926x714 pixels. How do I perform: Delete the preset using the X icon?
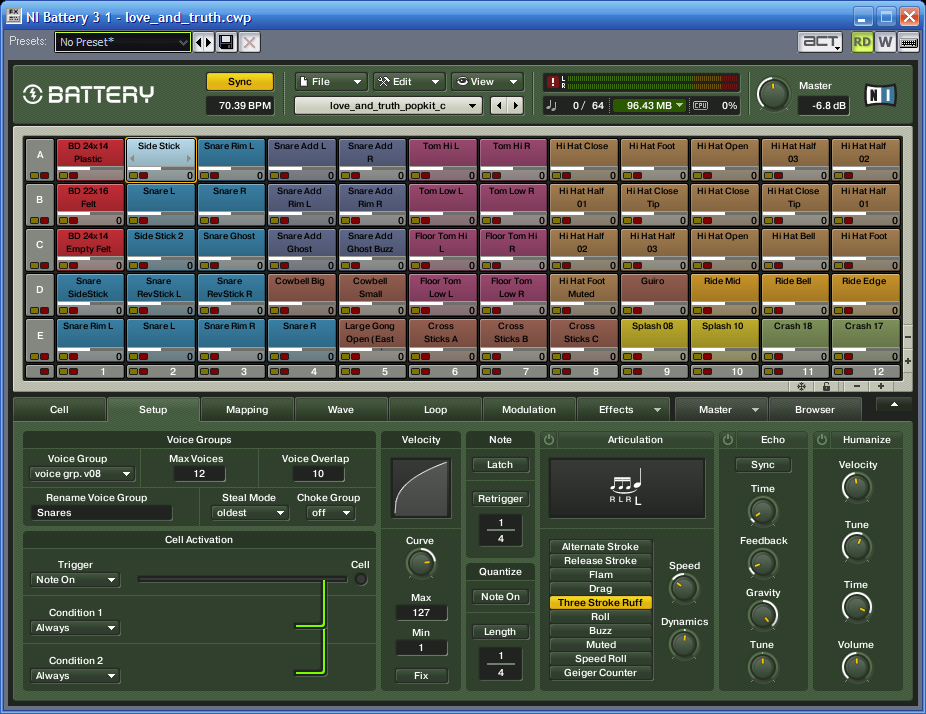tap(250, 42)
